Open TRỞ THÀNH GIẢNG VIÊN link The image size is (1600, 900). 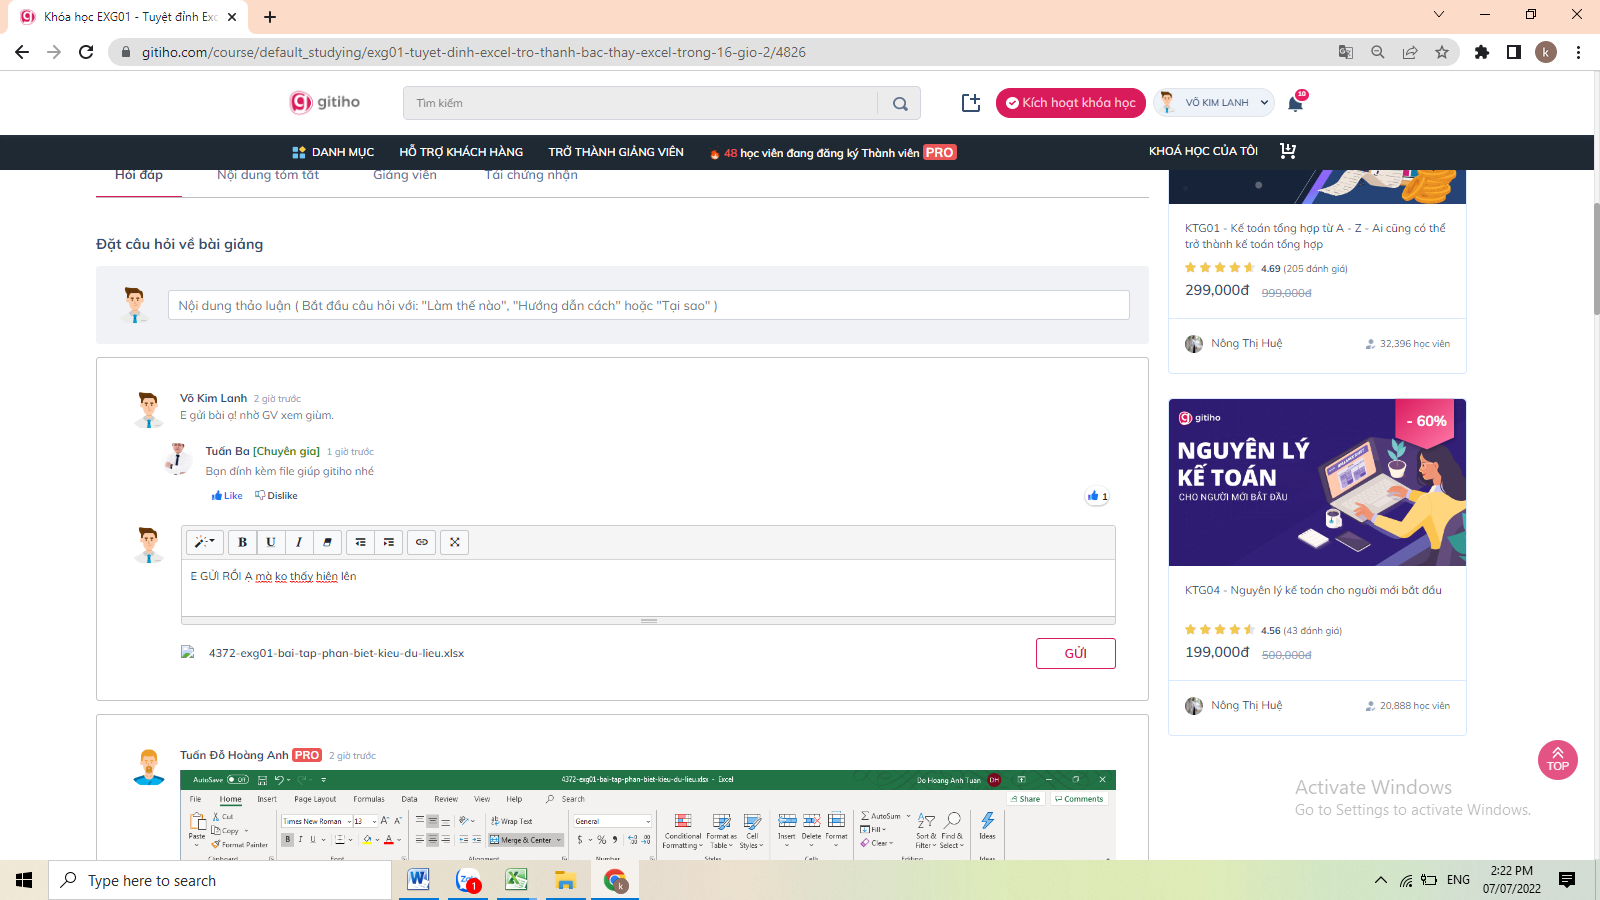[x=616, y=152]
